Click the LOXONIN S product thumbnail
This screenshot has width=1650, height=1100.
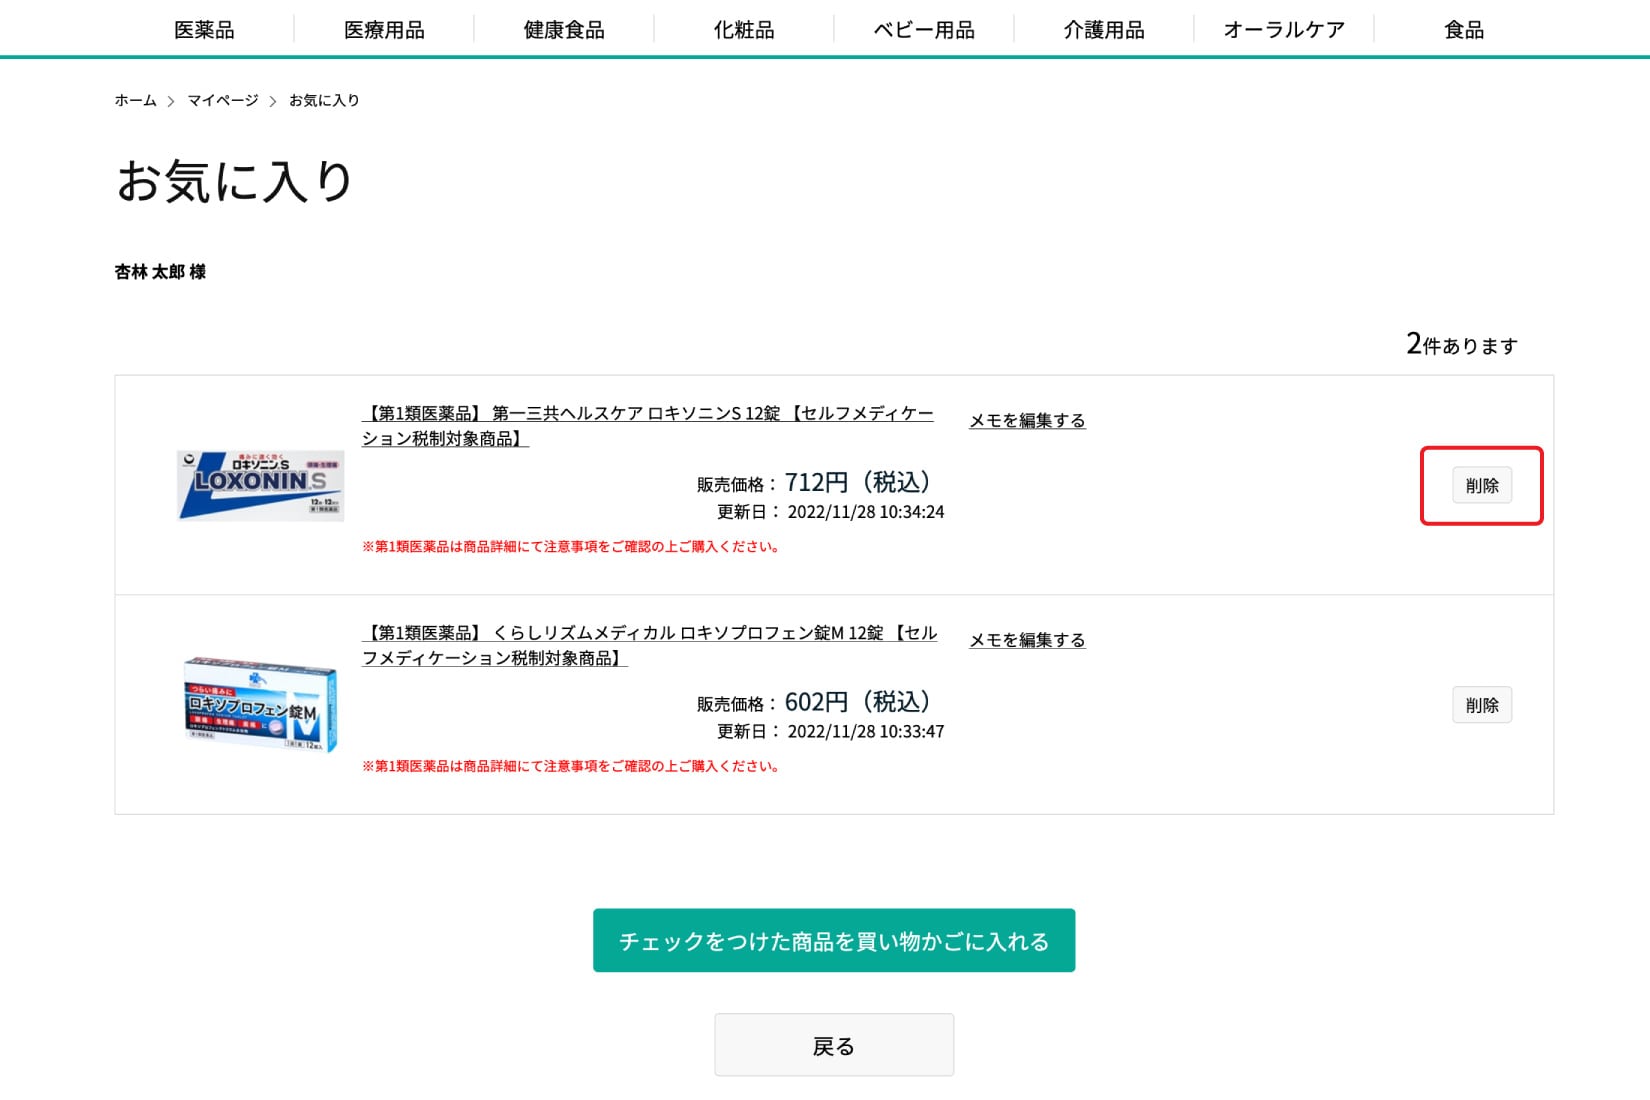(x=260, y=485)
